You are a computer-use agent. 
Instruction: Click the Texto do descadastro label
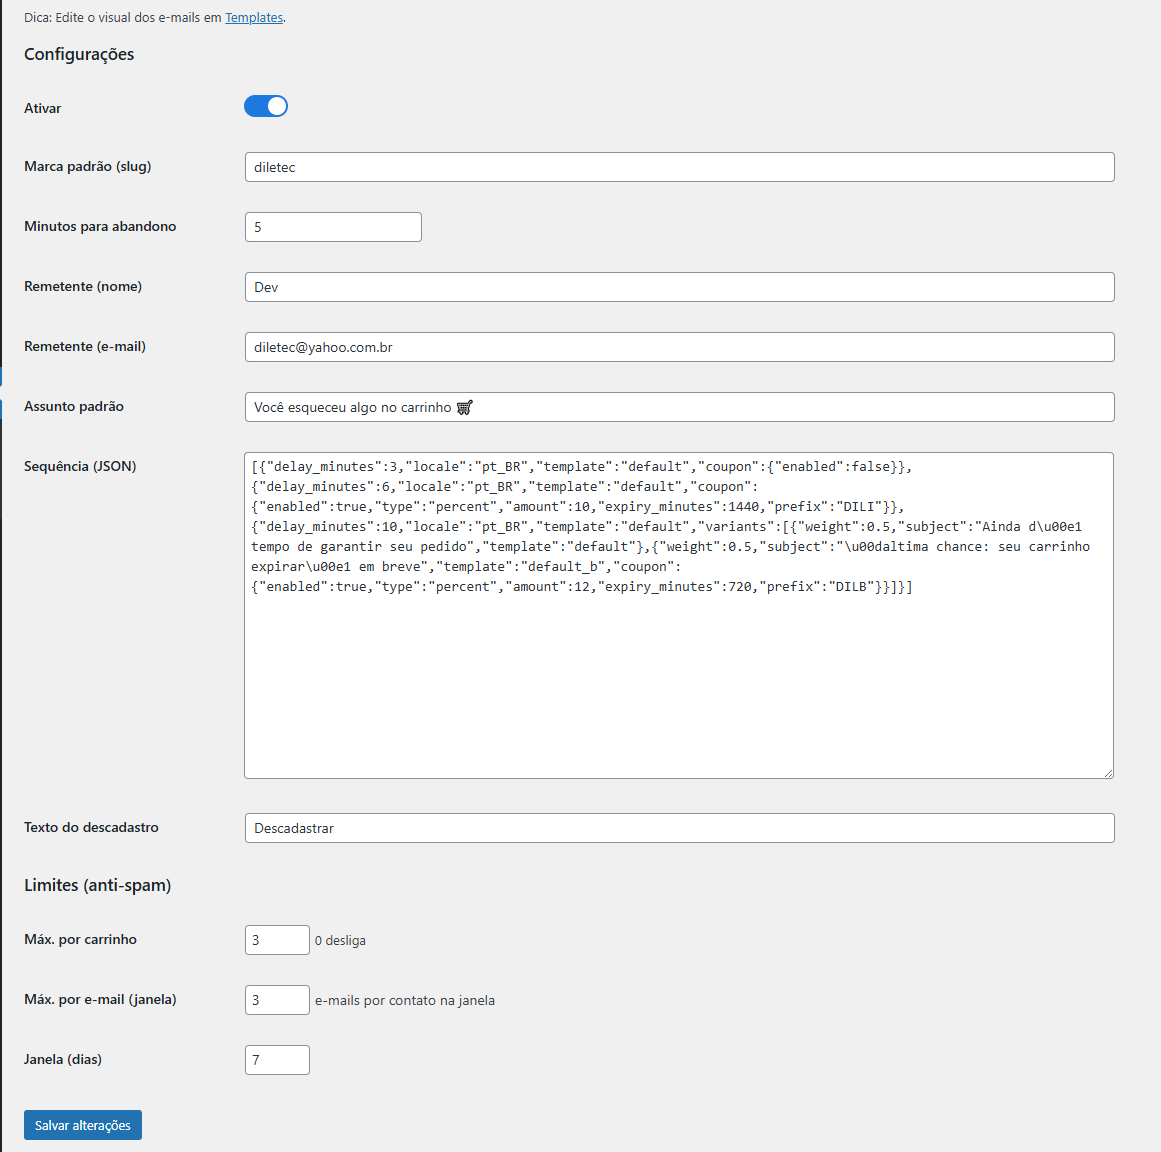pyautogui.click(x=91, y=827)
